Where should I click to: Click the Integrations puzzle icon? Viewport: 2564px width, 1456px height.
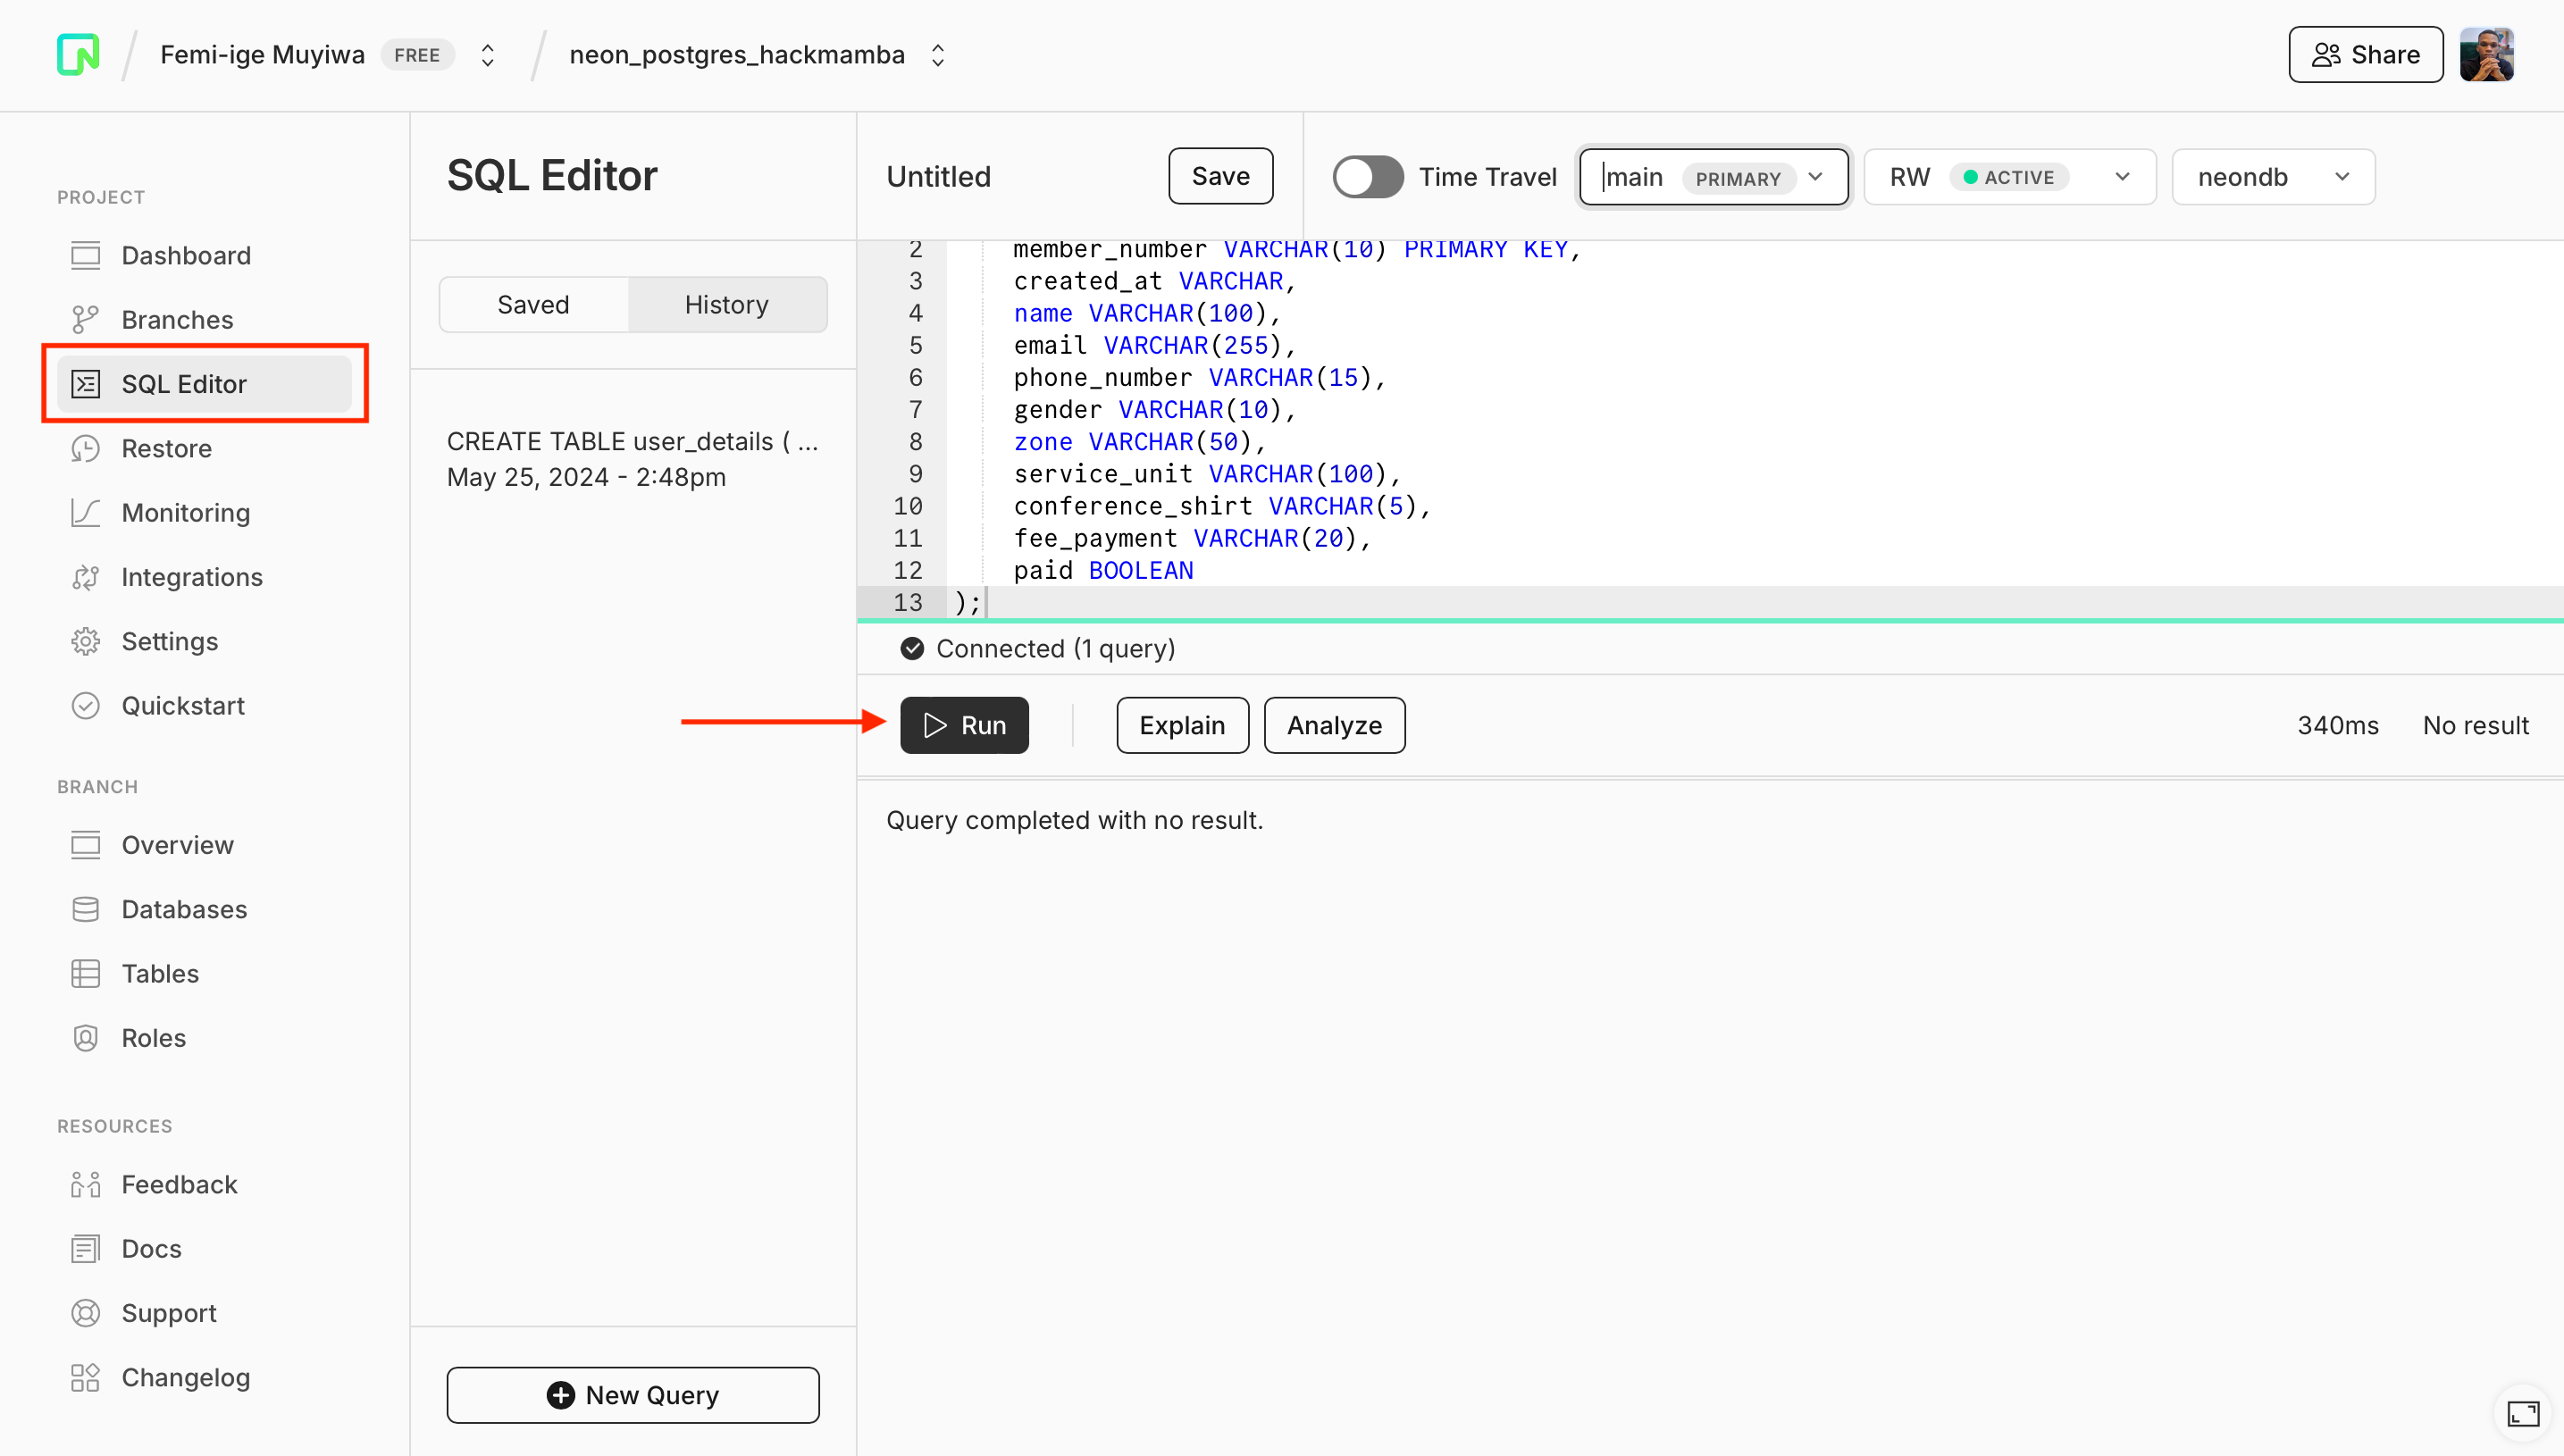[x=85, y=577]
